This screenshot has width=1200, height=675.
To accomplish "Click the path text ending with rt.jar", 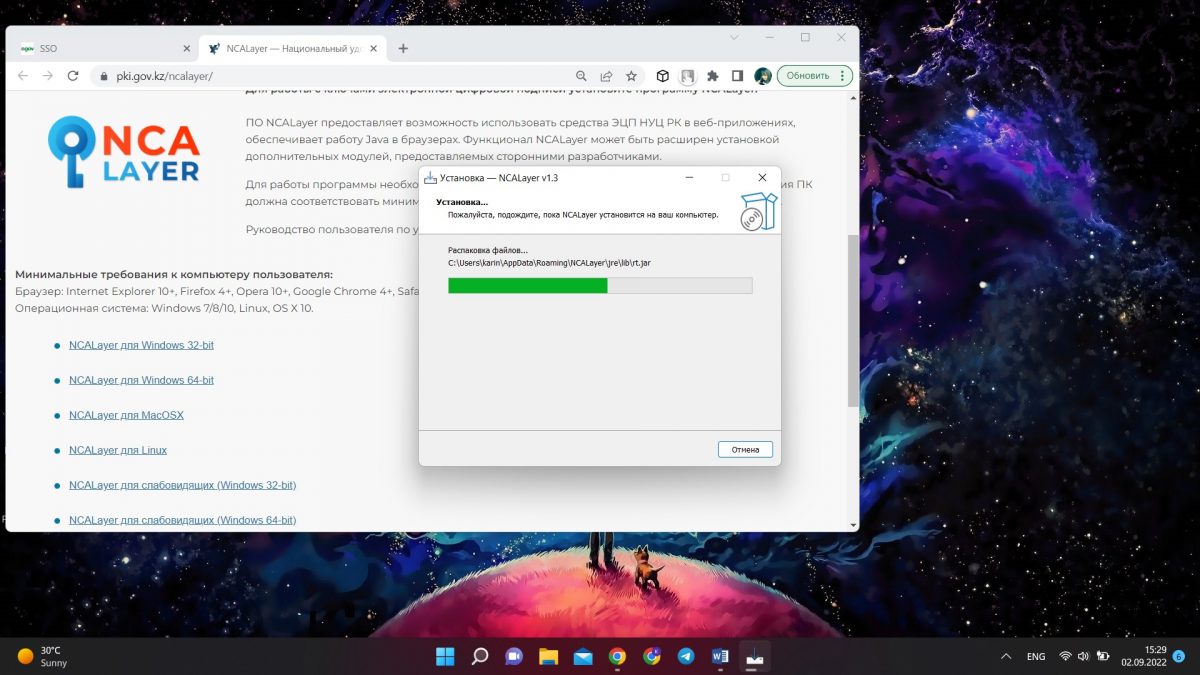I will coord(549,262).
